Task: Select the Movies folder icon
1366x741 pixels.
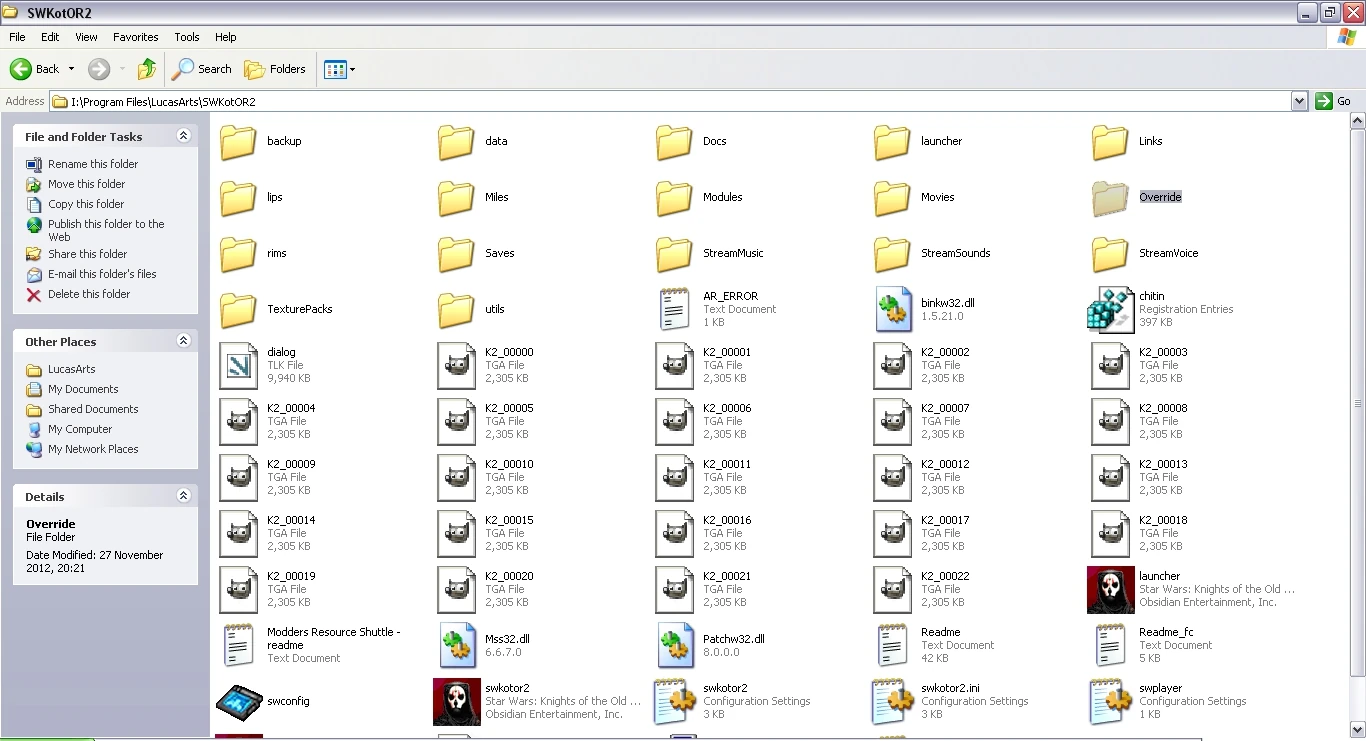Action: coord(892,198)
